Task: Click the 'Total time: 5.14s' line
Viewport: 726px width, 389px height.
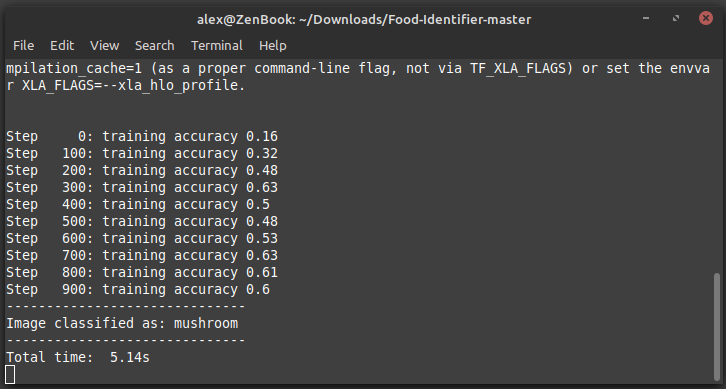Action: point(78,357)
